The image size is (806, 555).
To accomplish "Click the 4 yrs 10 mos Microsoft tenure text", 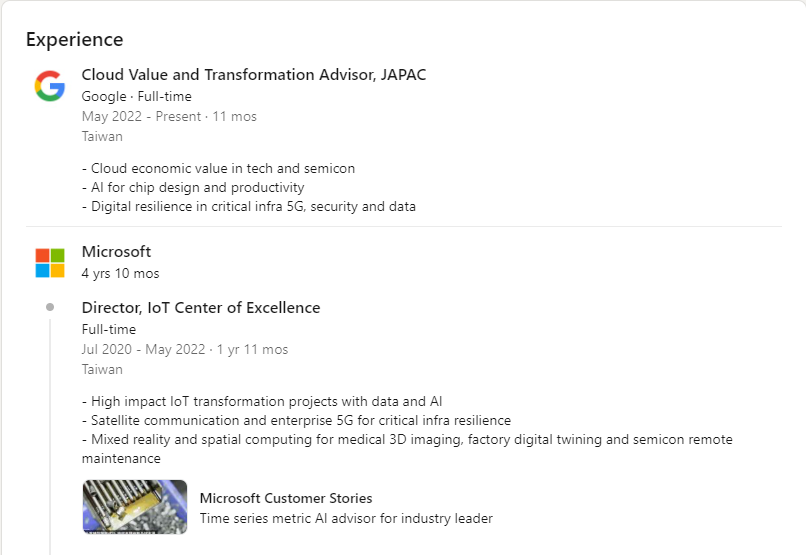I will (121, 273).
